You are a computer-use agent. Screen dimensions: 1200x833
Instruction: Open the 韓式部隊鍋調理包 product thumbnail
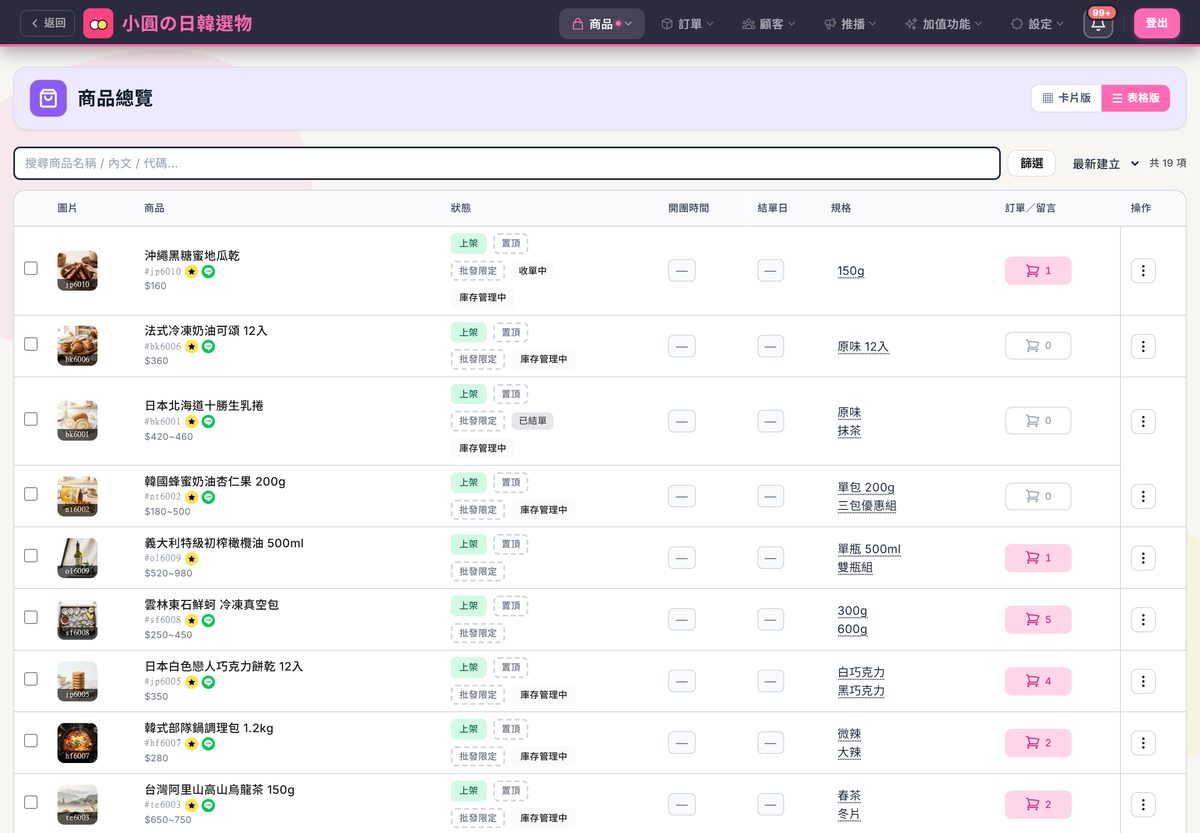pyautogui.click(x=78, y=743)
